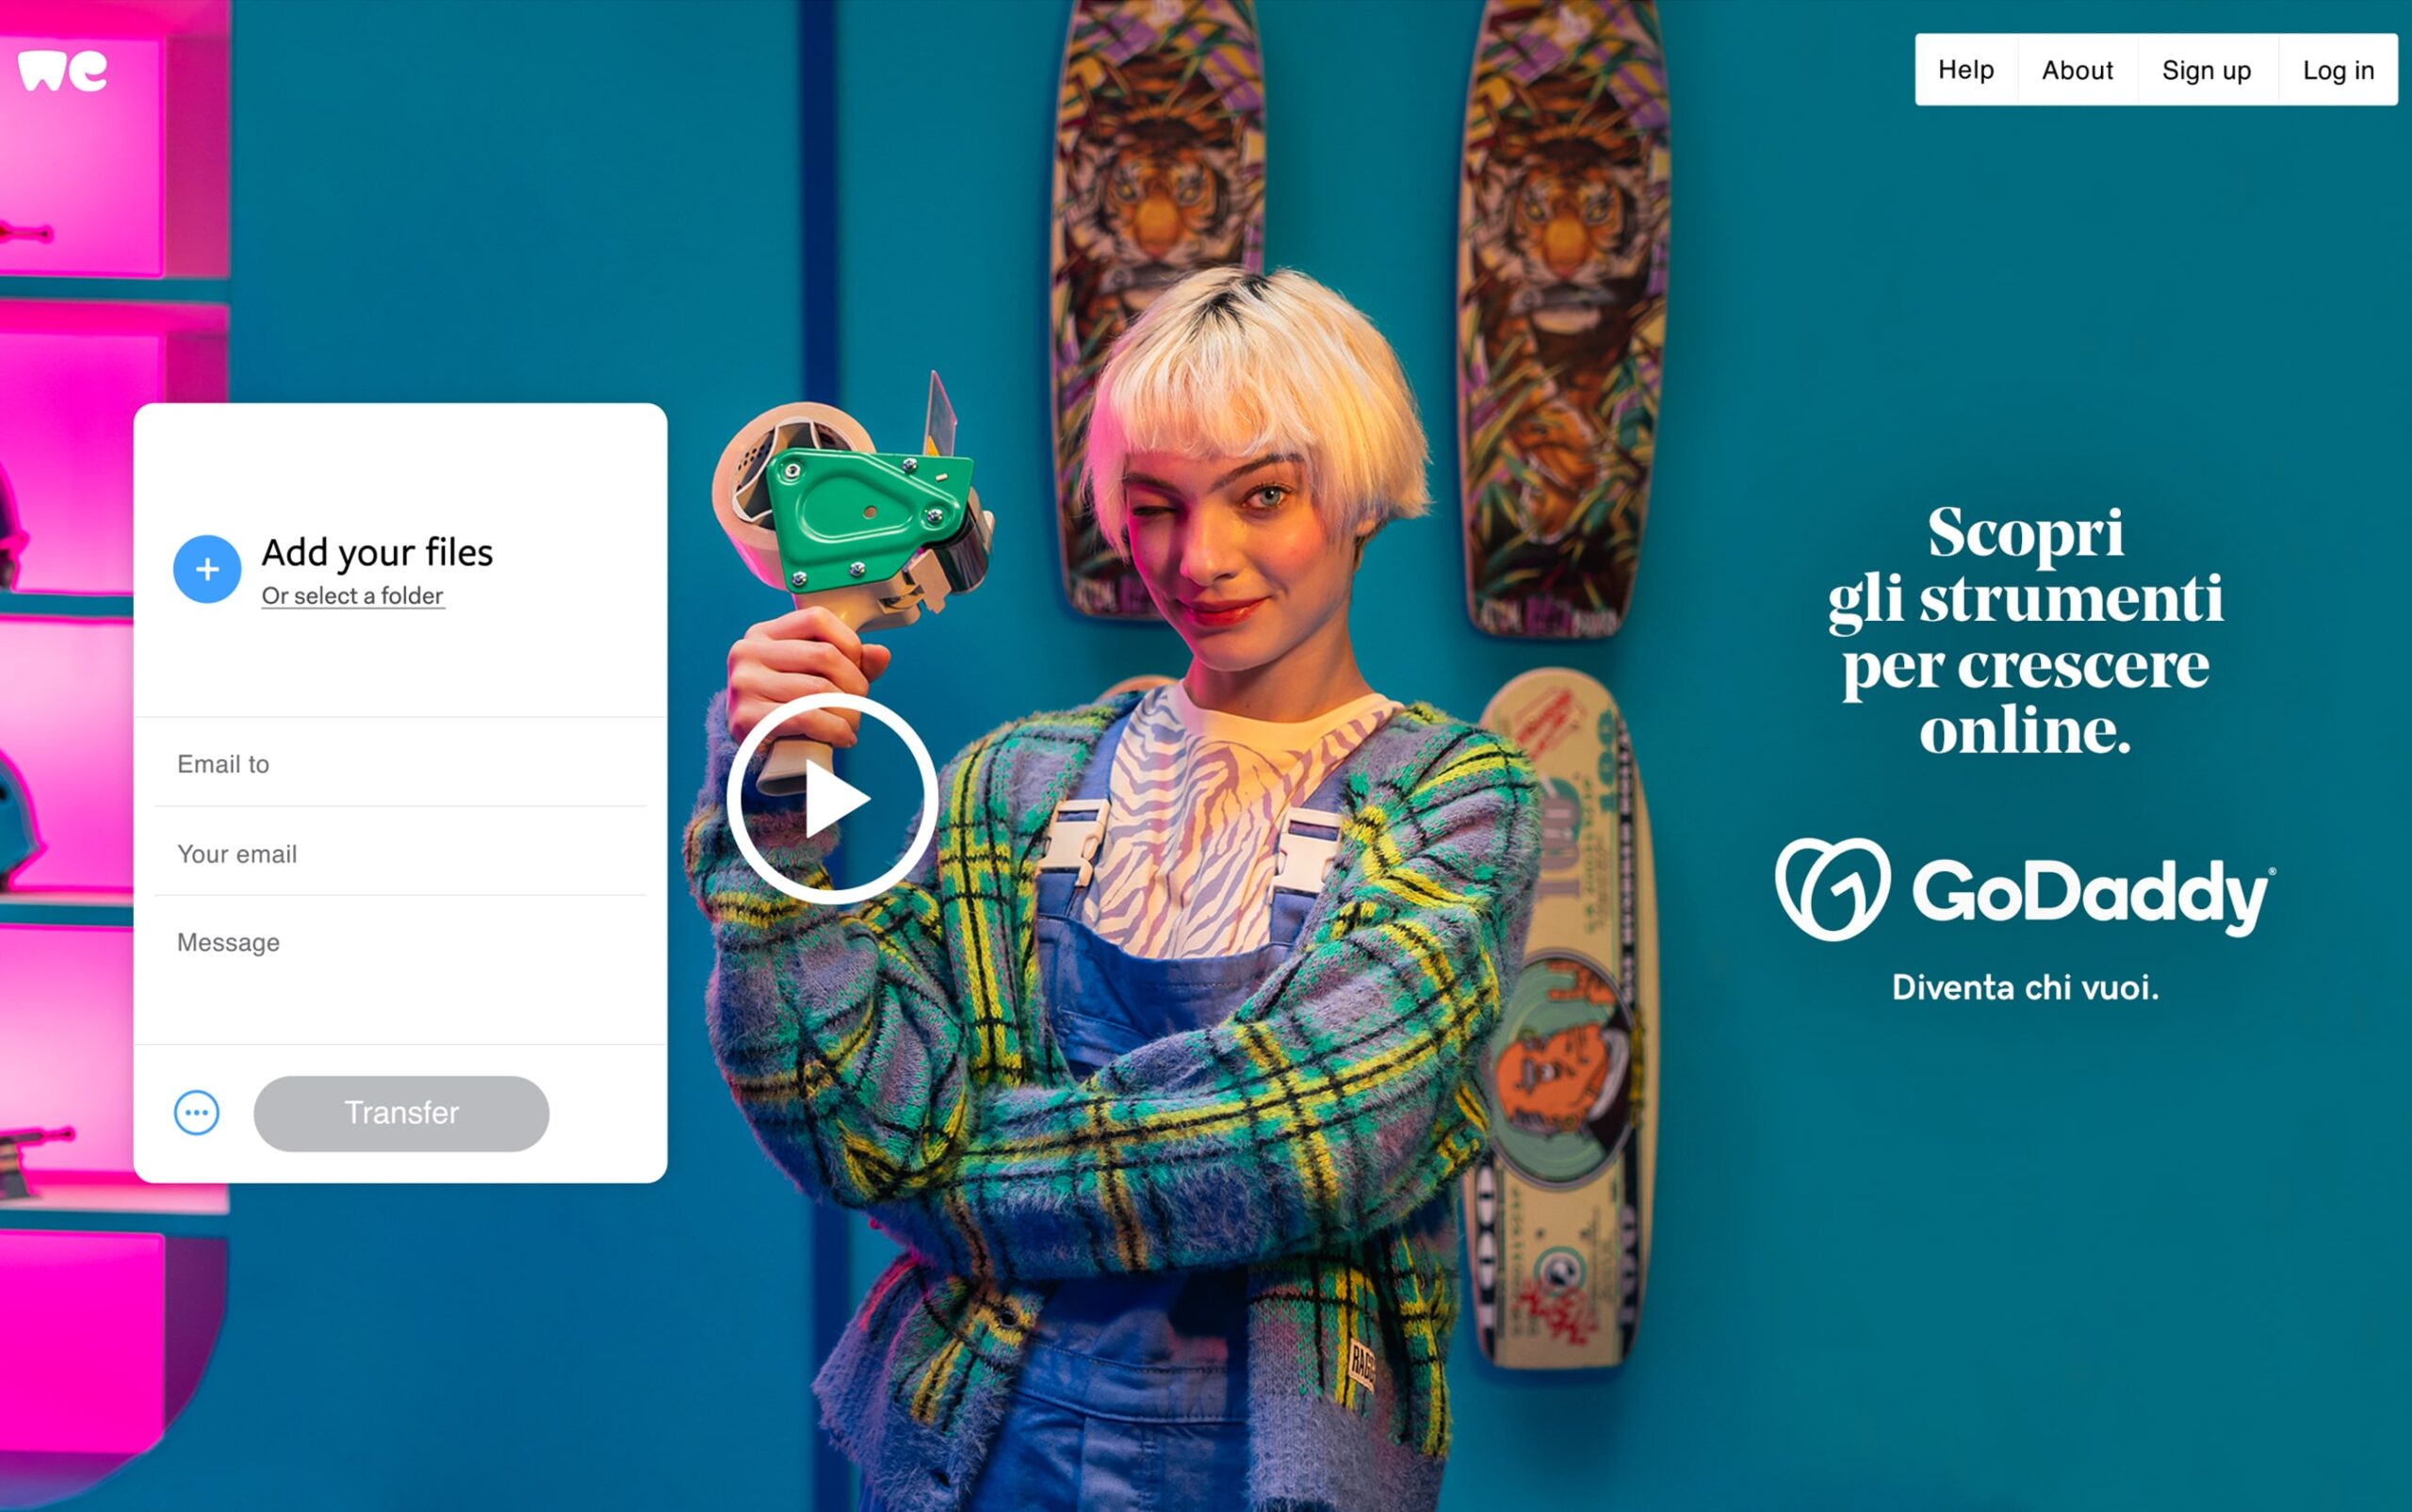Open the About menu item
Image resolution: width=2412 pixels, height=1512 pixels.
pyautogui.click(x=2077, y=70)
